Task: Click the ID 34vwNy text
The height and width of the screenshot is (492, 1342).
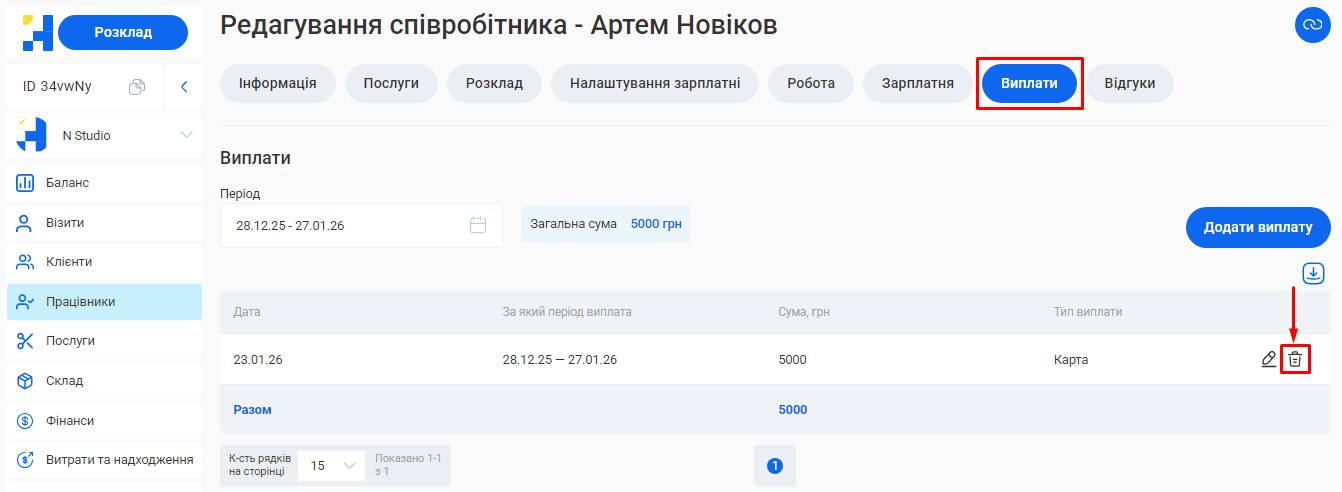Action: (x=57, y=87)
